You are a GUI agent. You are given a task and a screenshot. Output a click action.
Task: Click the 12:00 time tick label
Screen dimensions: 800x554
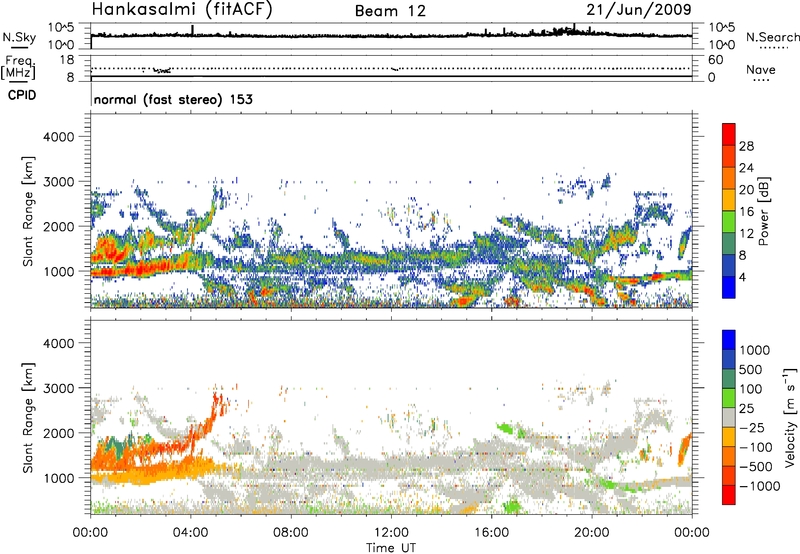(391, 533)
